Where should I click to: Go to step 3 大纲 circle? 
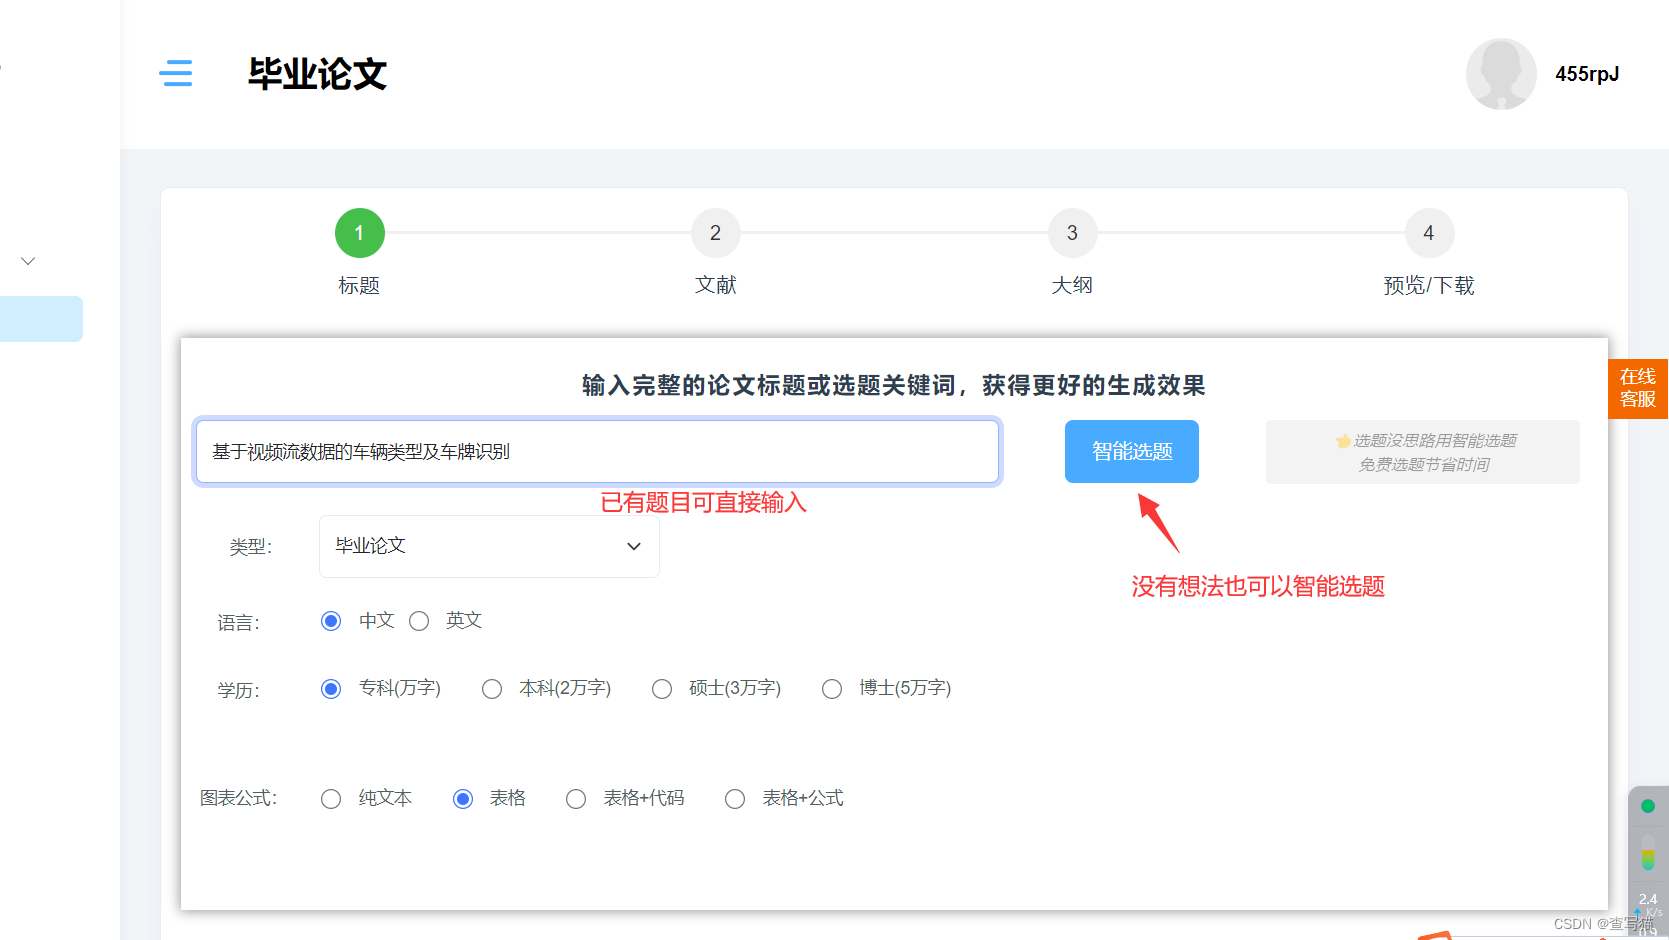pyautogui.click(x=1072, y=233)
